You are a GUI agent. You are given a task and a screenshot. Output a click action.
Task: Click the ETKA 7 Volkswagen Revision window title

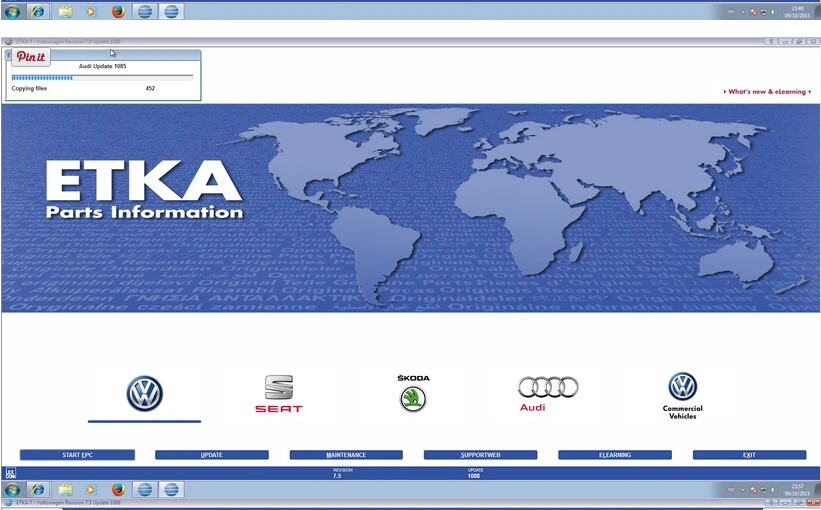68,41
